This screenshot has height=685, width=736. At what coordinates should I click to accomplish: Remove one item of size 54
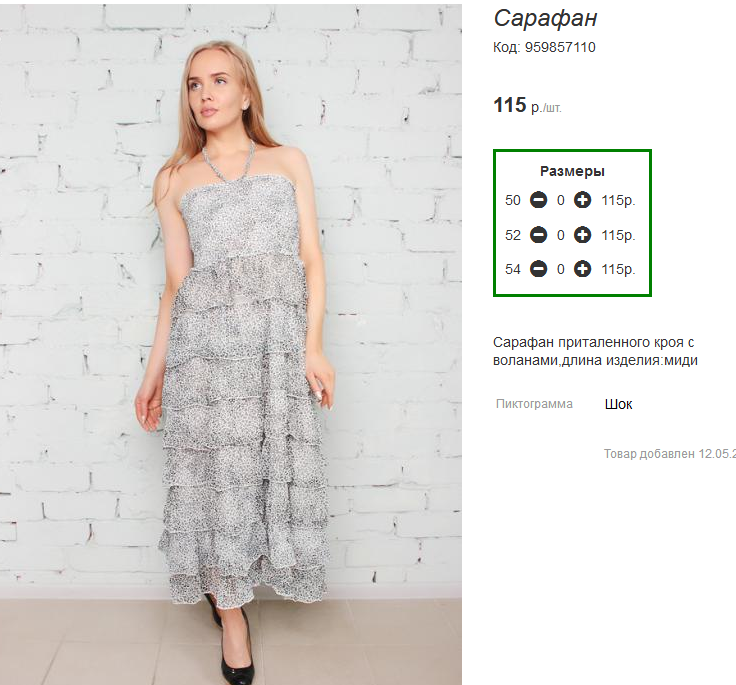pyautogui.click(x=538, y=269)
